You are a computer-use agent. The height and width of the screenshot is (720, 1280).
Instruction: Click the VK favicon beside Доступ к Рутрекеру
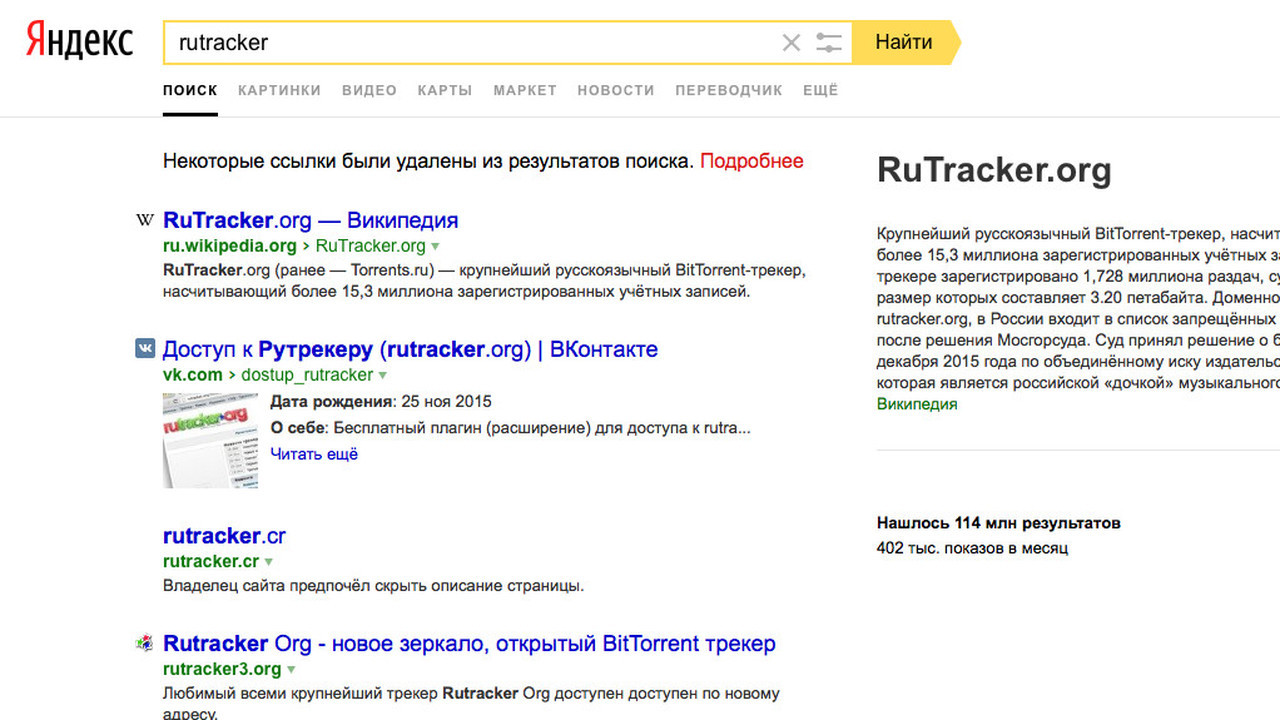(145, 348)
